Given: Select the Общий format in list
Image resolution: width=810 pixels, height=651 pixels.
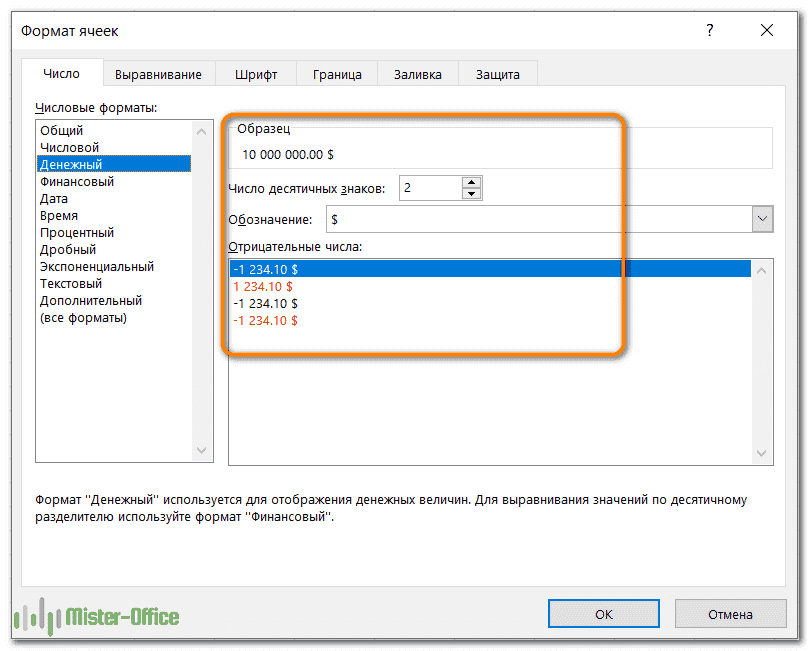Looking at the screenshot, I should 62,130.
